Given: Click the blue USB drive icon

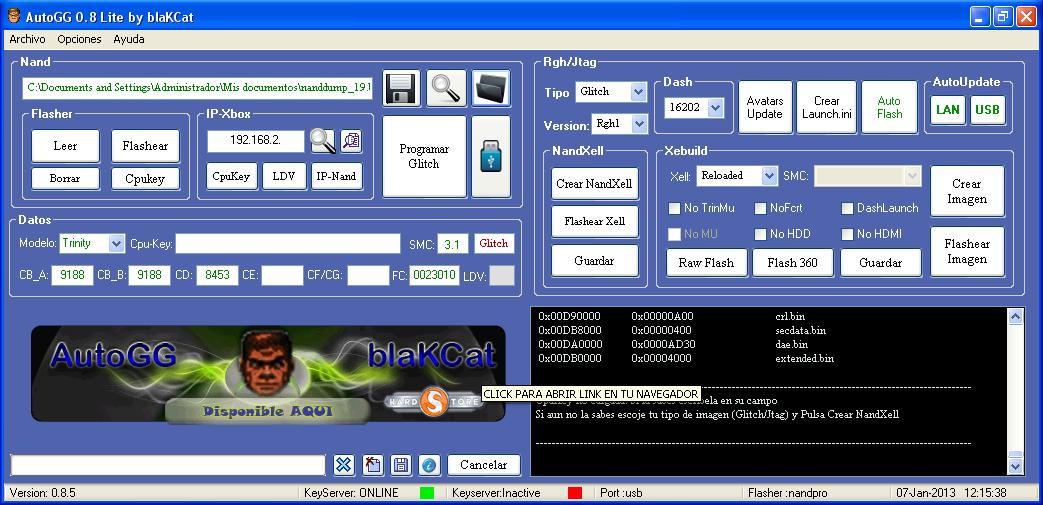Looking at the screenshot, I should 490,157.
